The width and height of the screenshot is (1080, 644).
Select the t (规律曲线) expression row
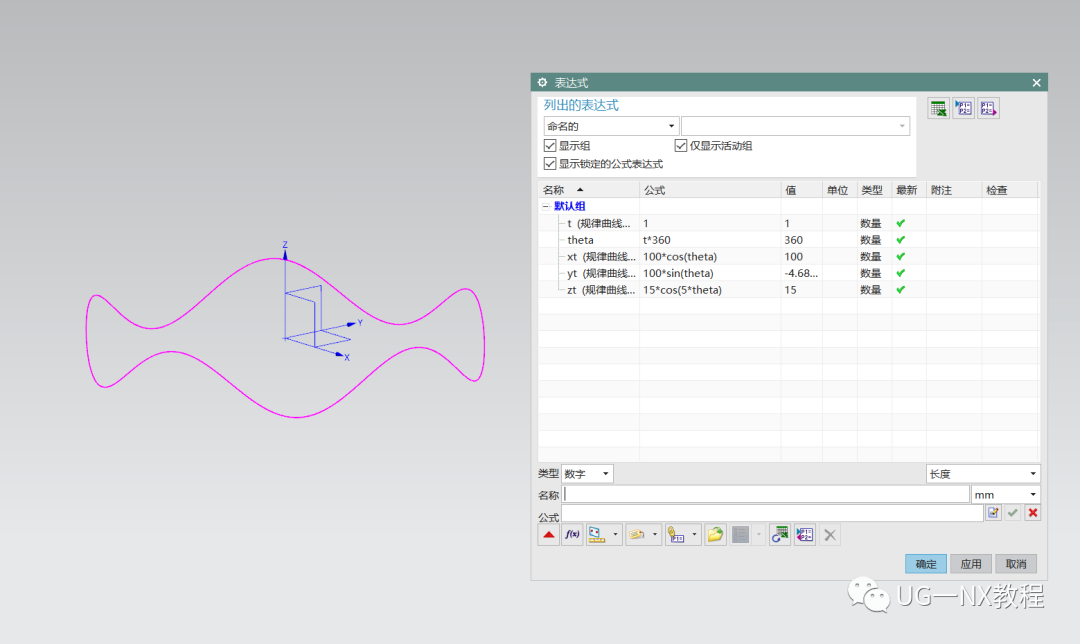point(789,223)
